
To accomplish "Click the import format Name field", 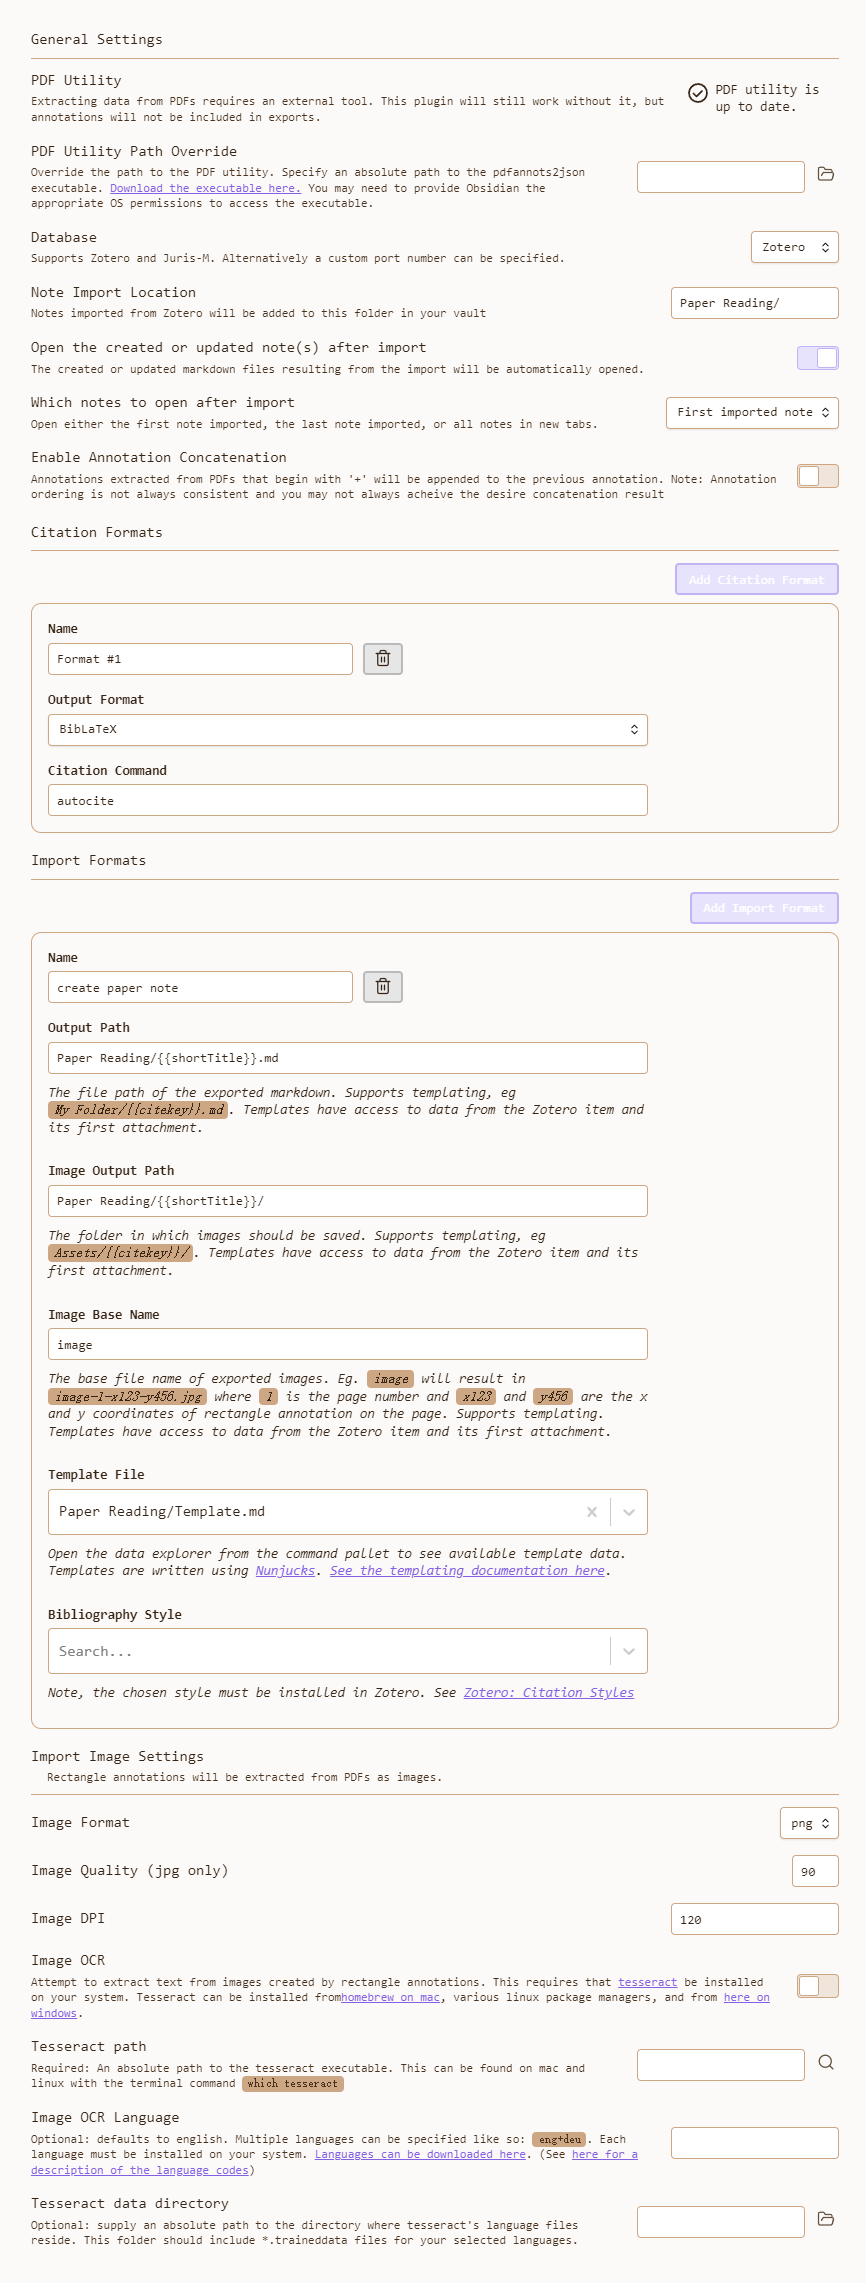I will pyautogui.click(x=200, y=987).
